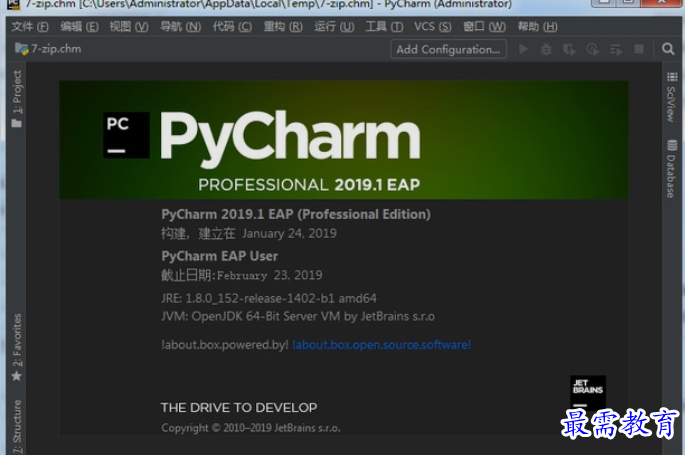Open the 运行 (U) menu
The width and height of the screenshot is (685, 455).
[334, 27]
